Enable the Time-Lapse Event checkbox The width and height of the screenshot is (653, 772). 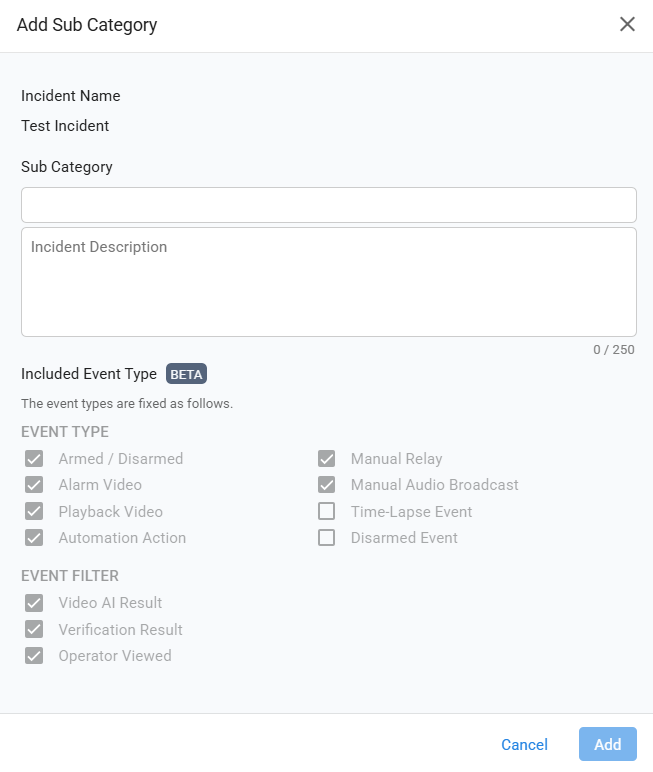pyautogui.click(x=326, y=512)
